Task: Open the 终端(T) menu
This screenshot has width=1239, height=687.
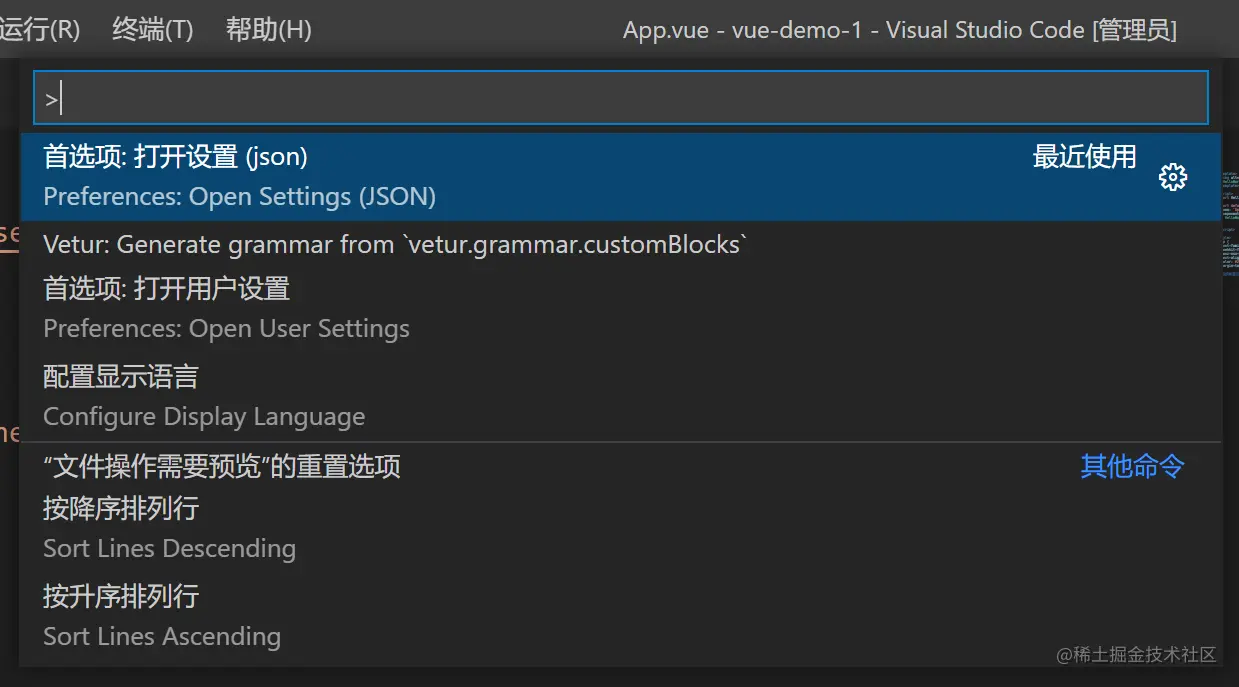Action: coord(152,30)
